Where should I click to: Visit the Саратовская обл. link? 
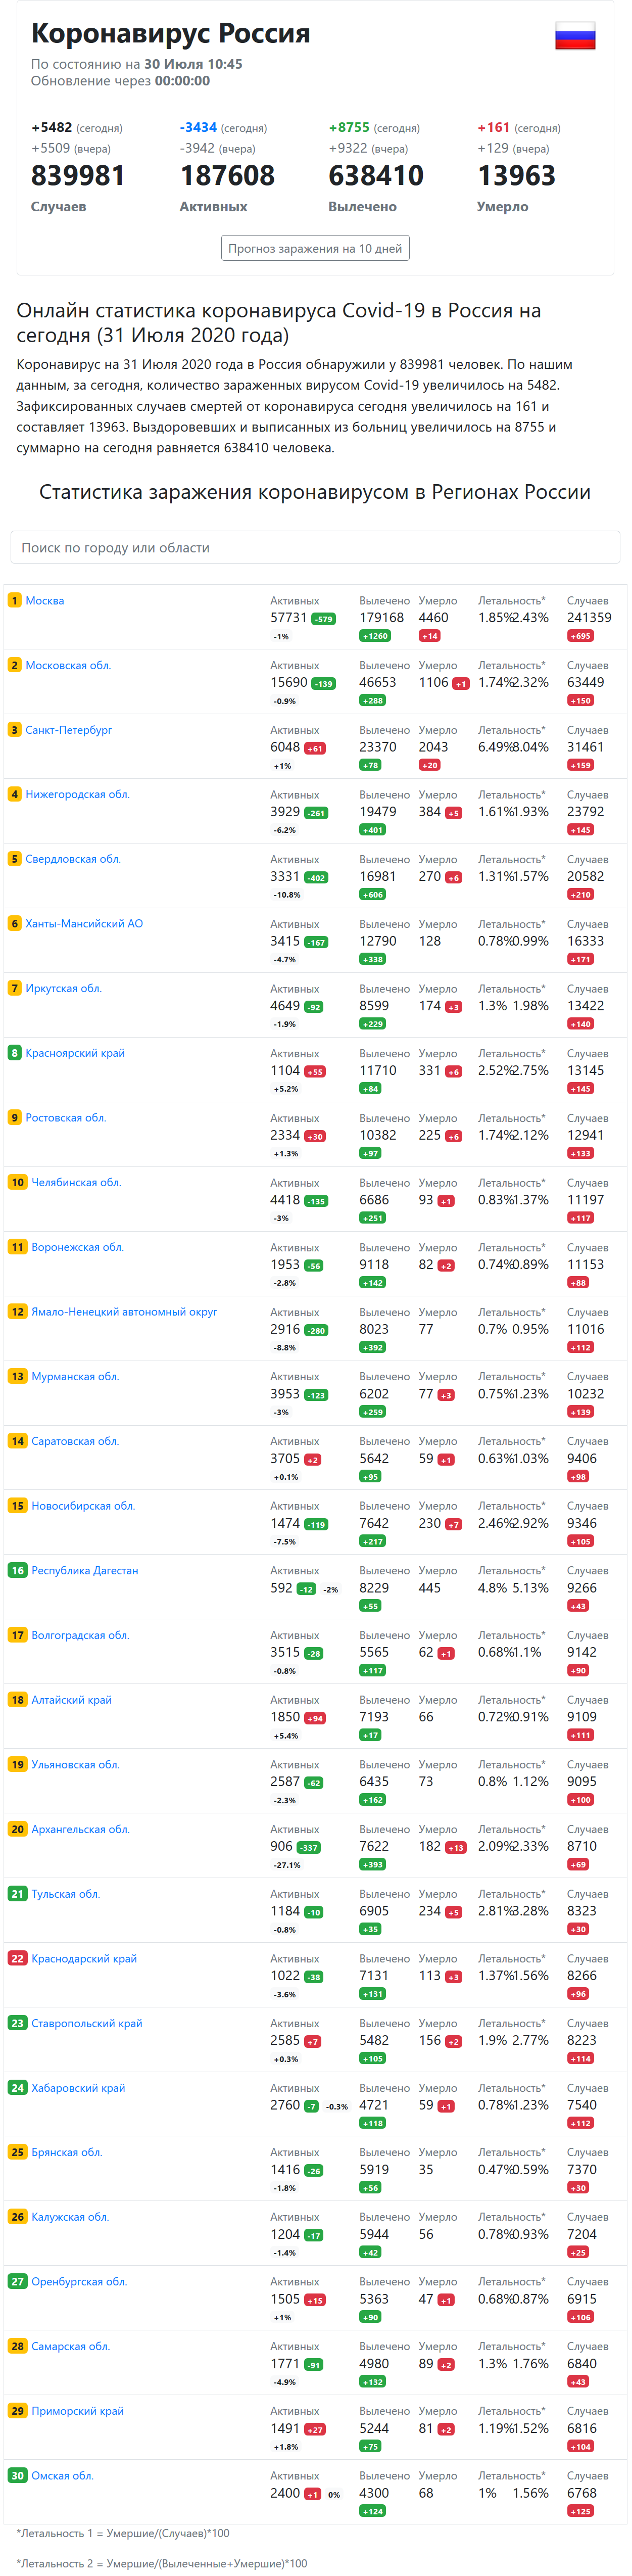coord(75,1441)
